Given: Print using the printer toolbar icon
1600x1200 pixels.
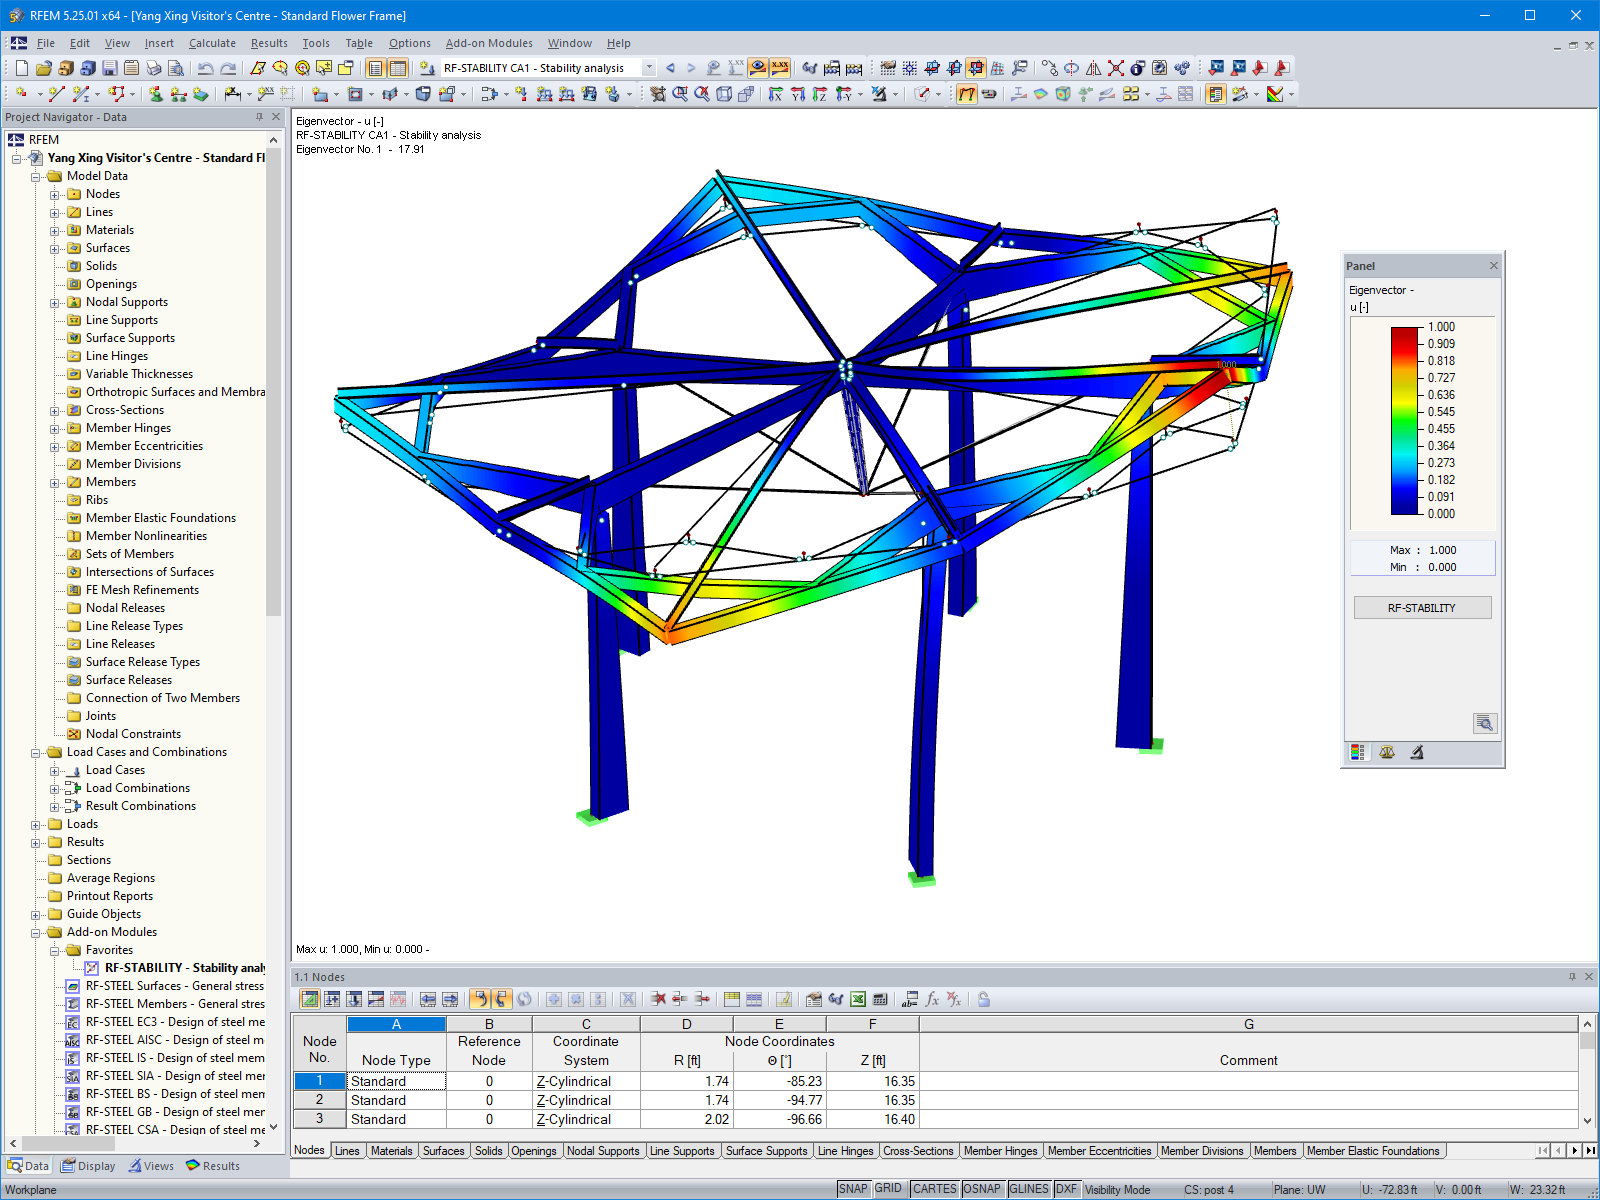Looking at the screenshot, I should pos(154,68).
